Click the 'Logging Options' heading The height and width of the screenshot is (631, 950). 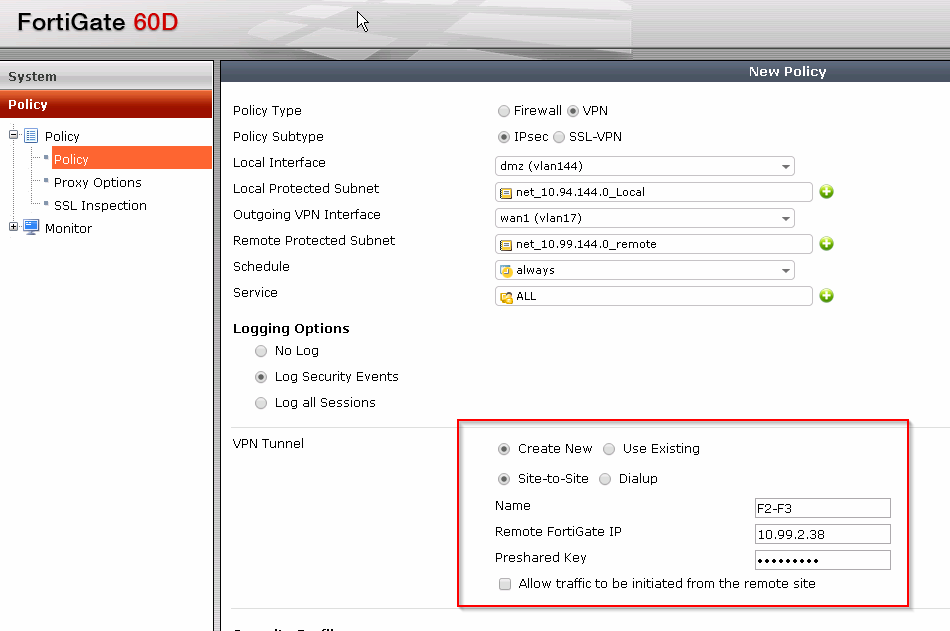tap(291, 329)
